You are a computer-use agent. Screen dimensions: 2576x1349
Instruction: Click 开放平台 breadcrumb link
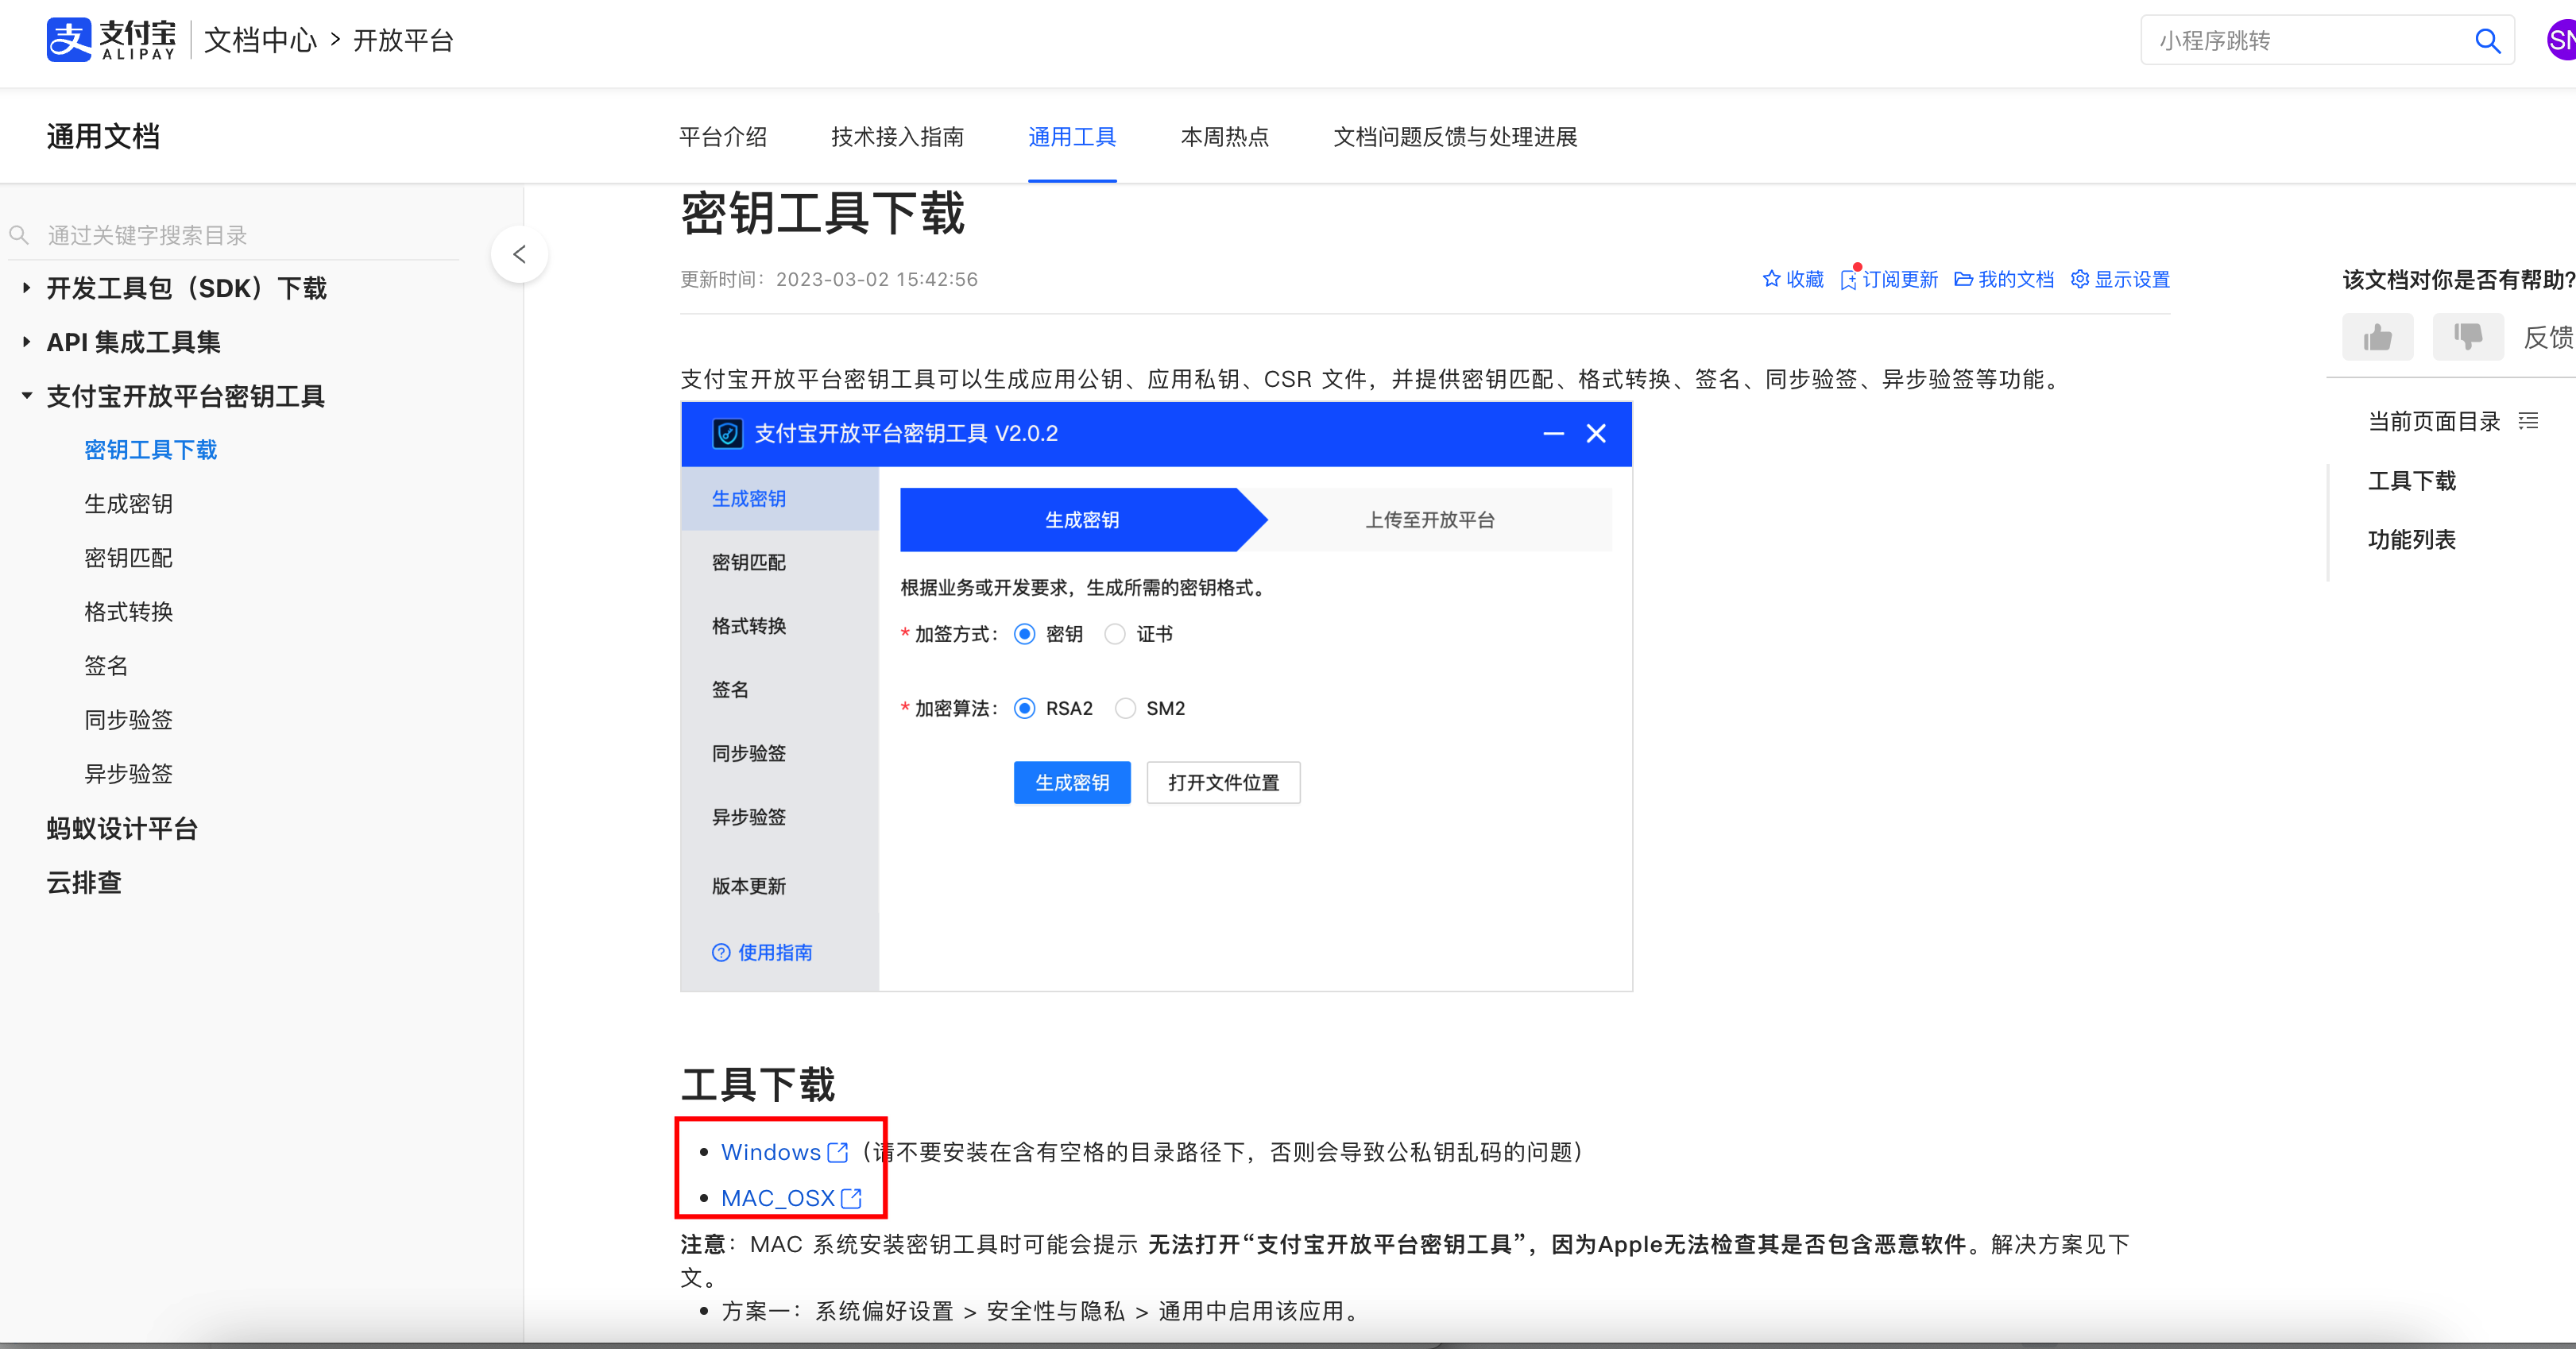pos(403,40)
